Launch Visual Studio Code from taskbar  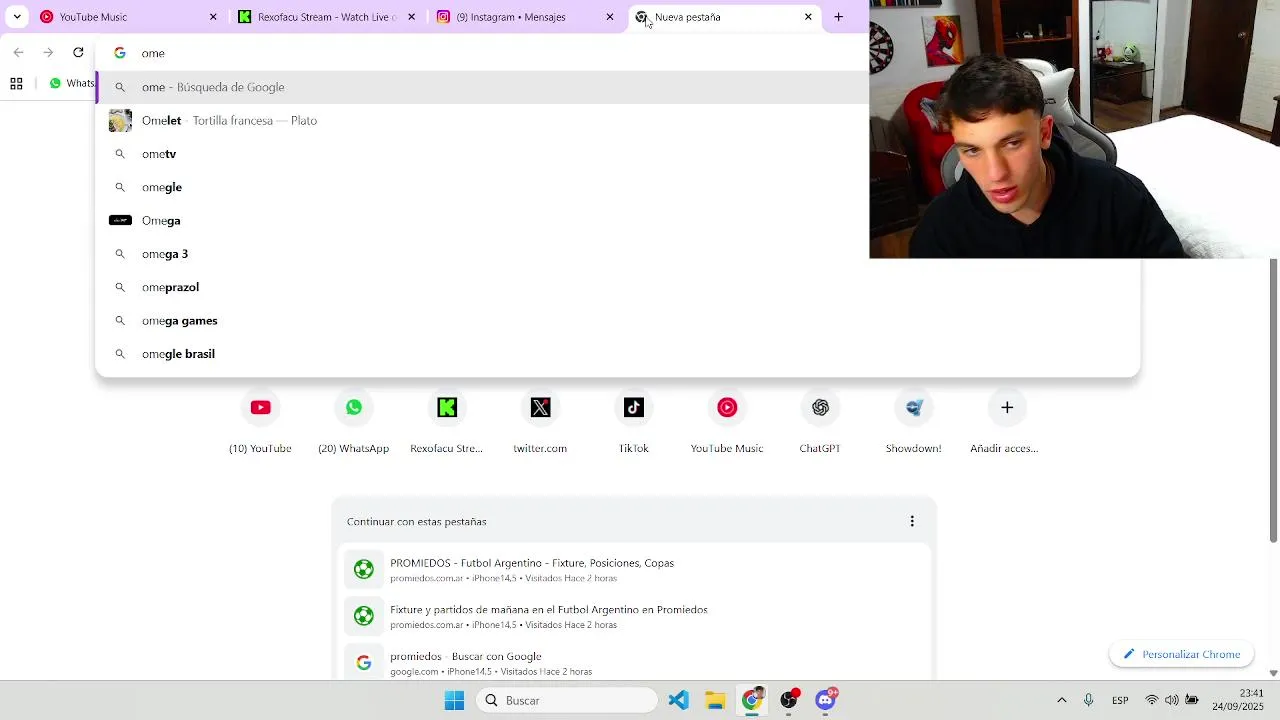coord(678,700)
